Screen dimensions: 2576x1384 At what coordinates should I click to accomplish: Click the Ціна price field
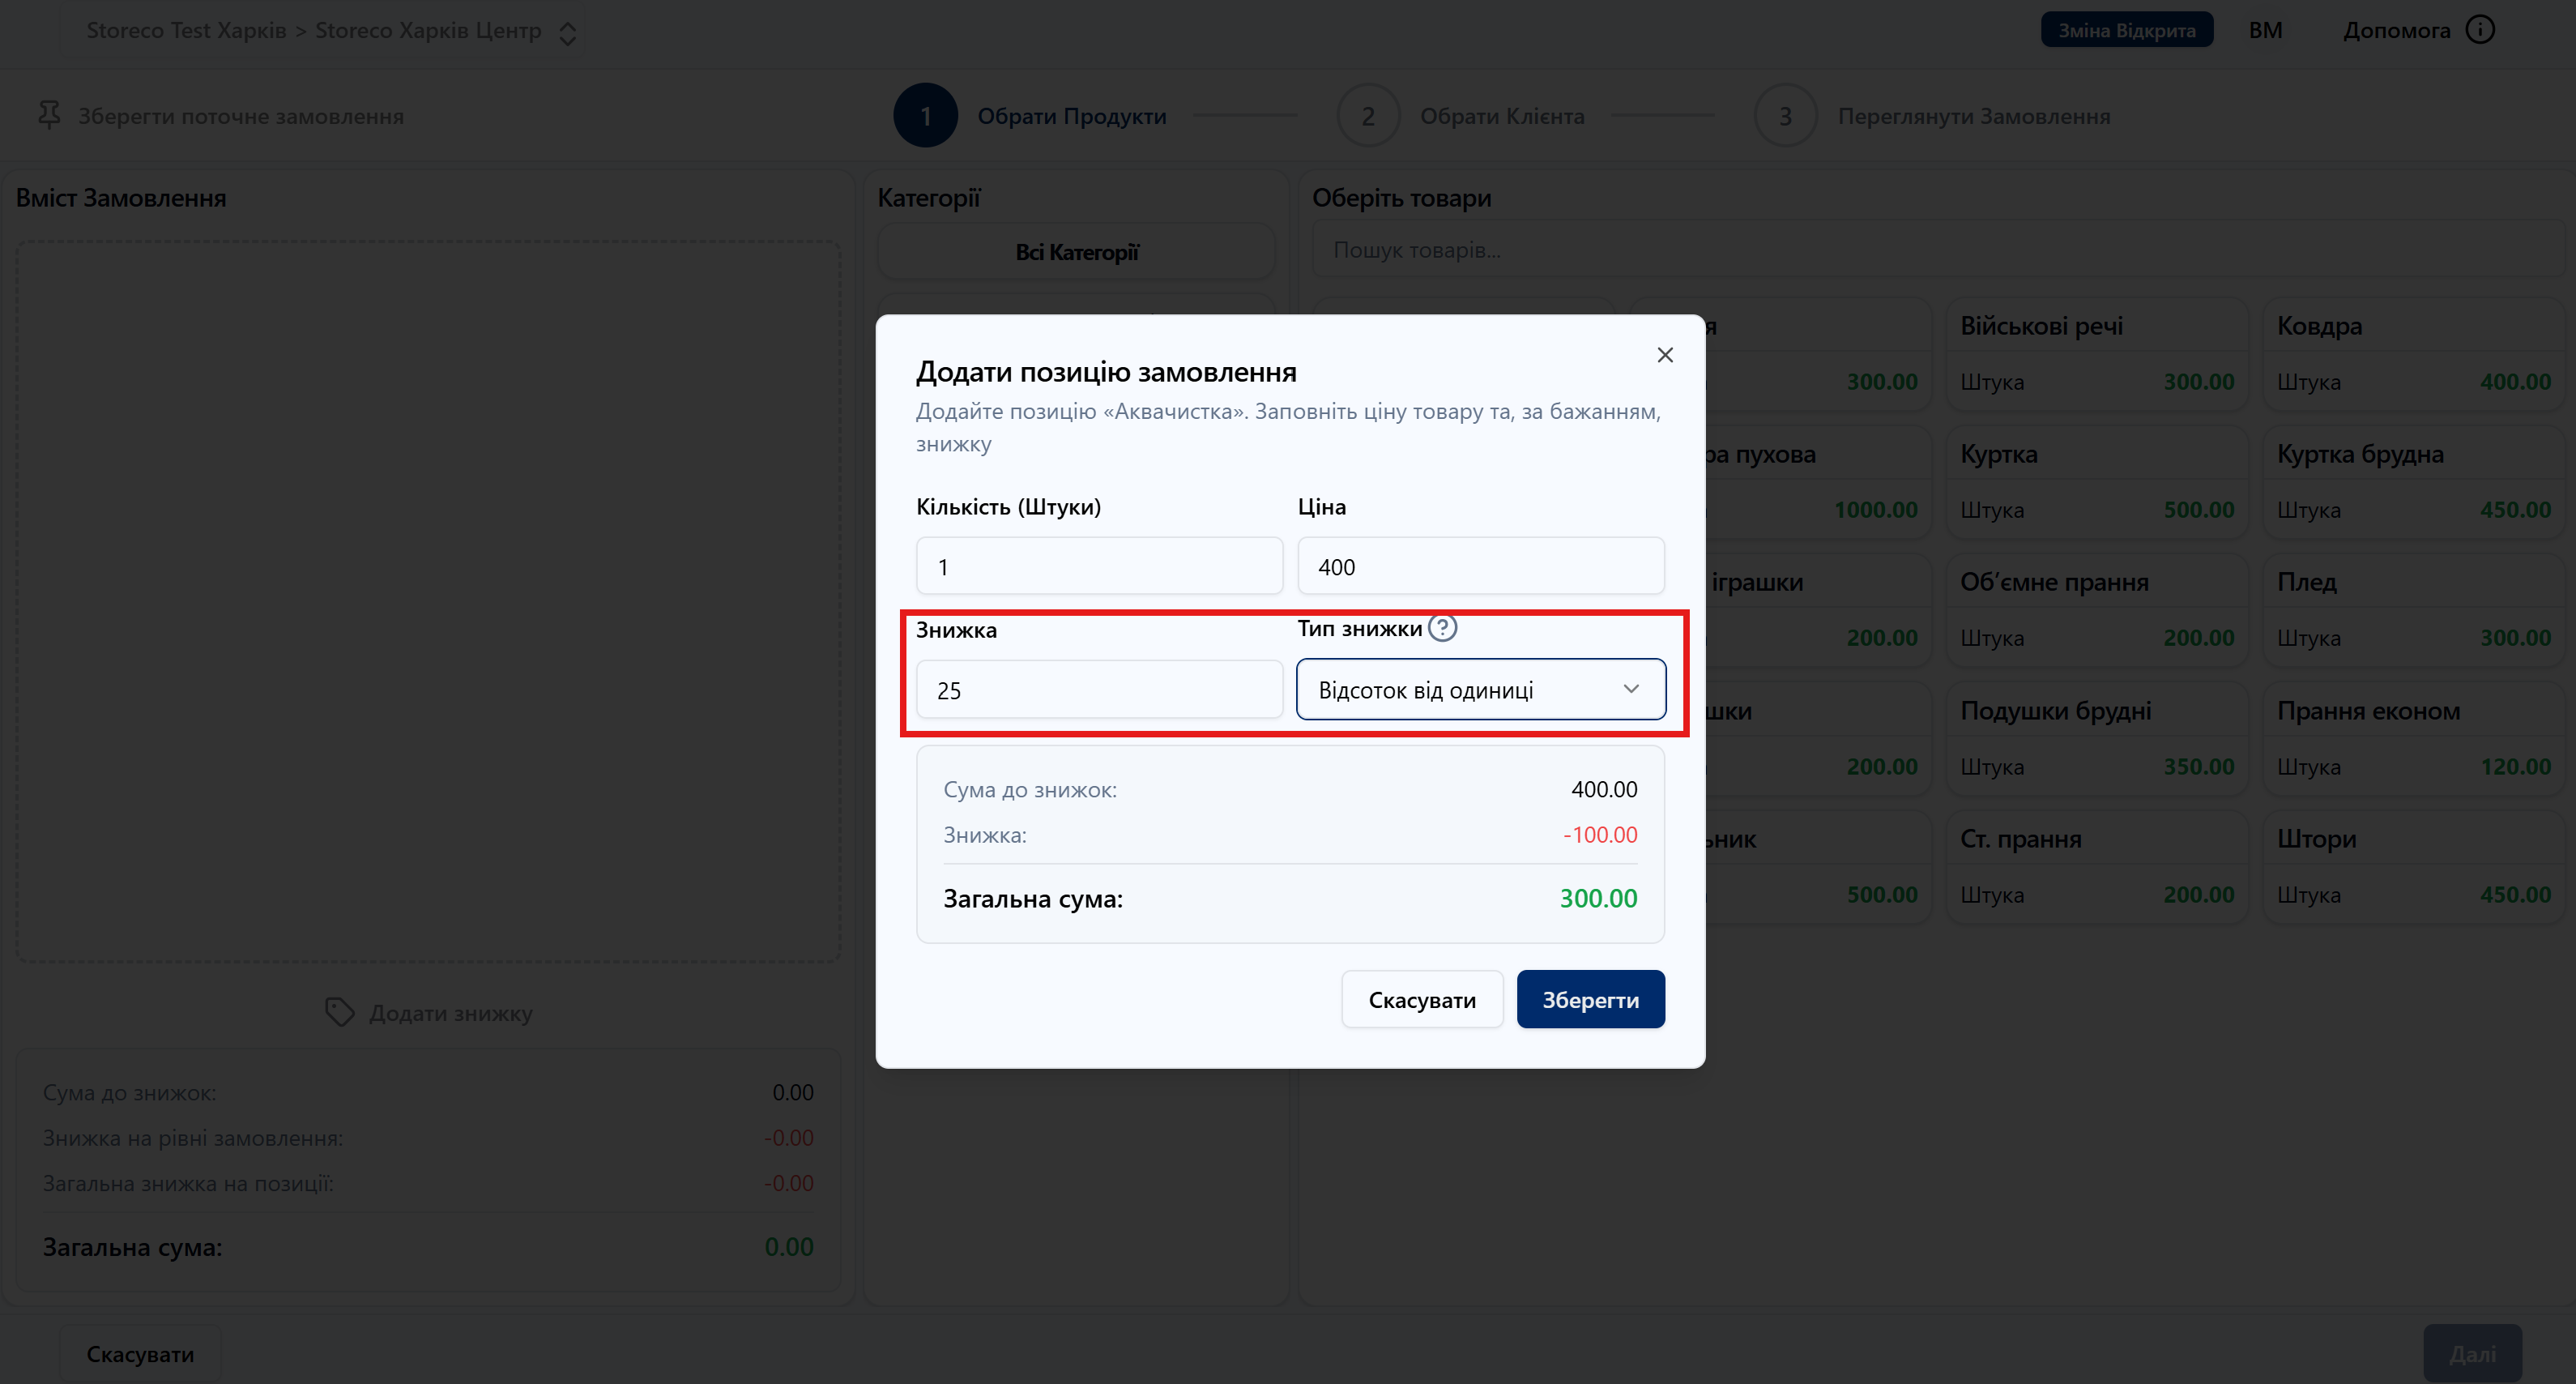coord(1480,566)
